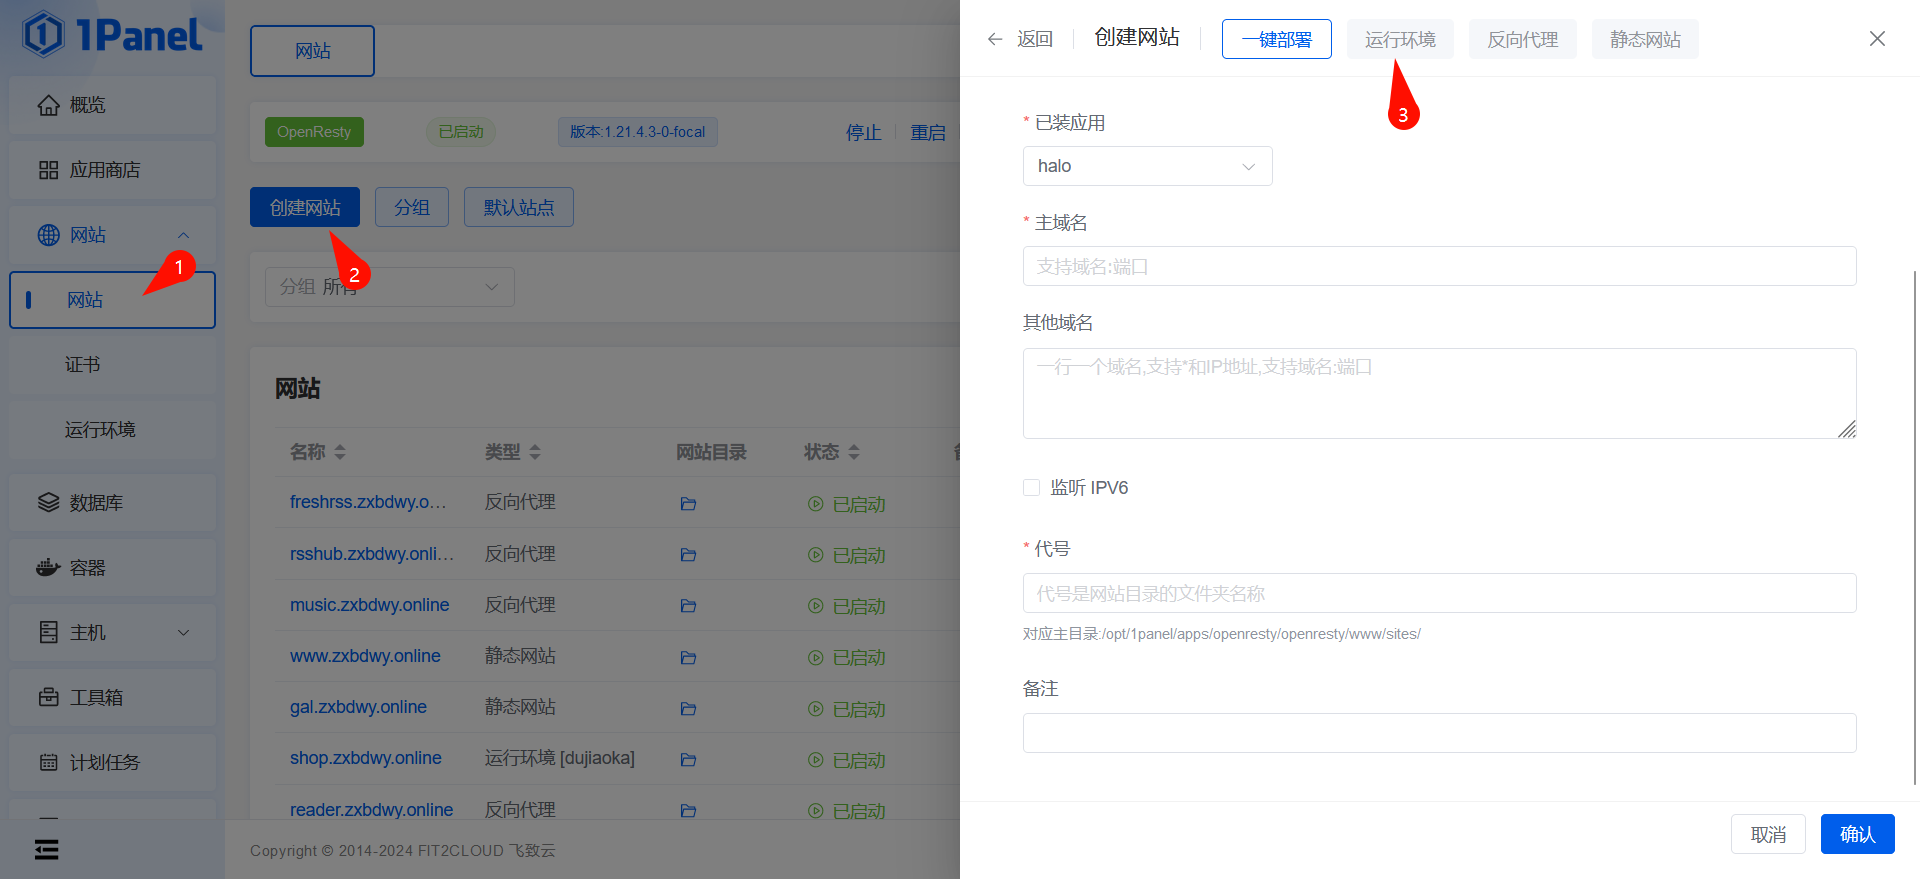Switch to the 运行环境 tab

[x=1400, y=39]
